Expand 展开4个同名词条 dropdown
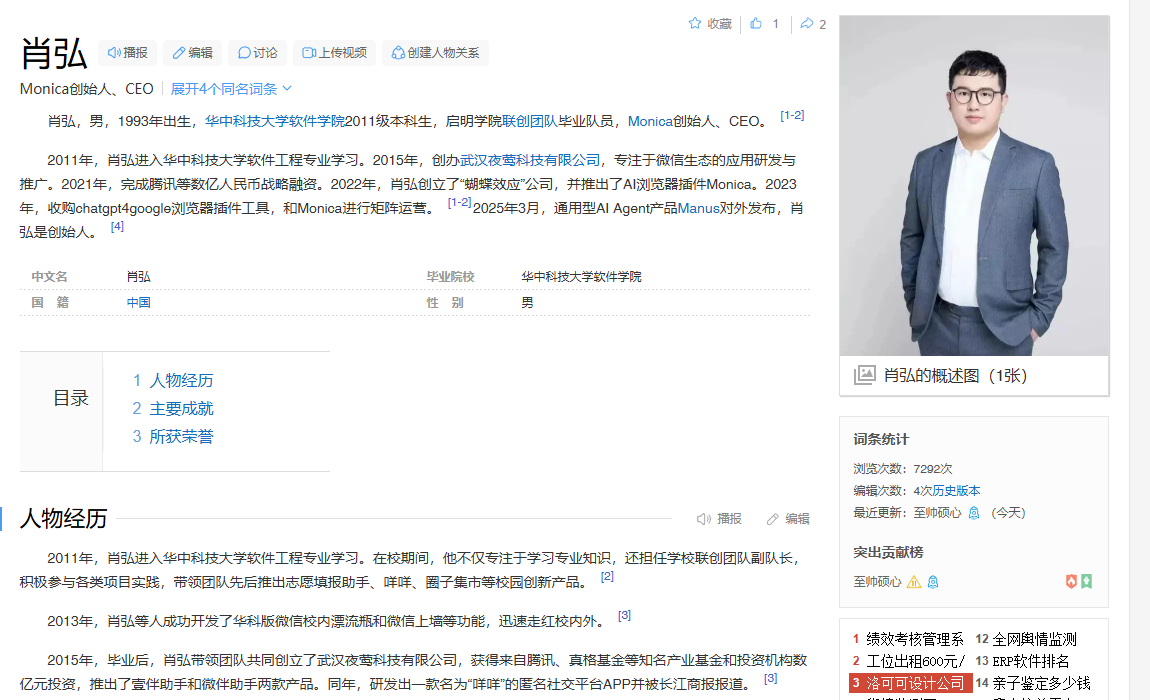This screenshot has height=700, width=1150. point(231,89)
